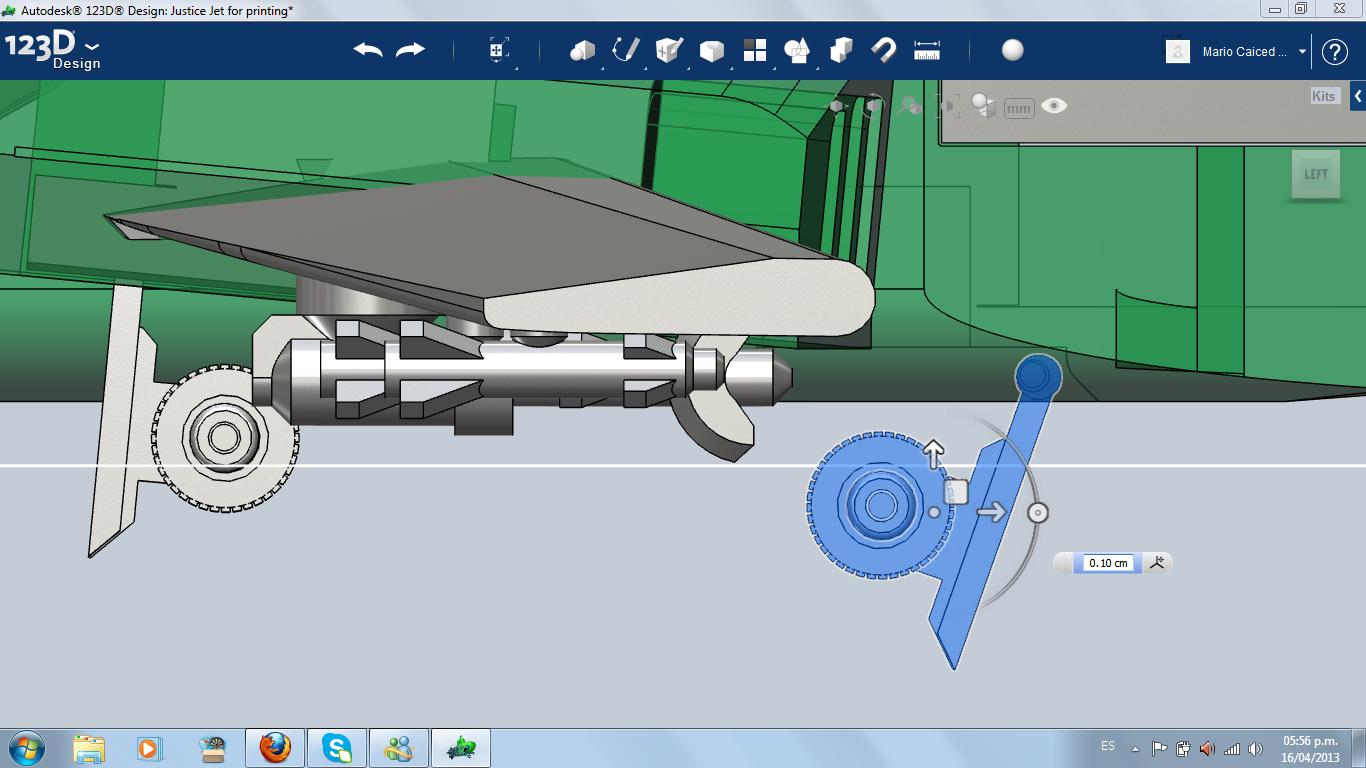Click the 123D Design taskbar button
Screen dimensions: 1366x768
click(x=461, y=748)
